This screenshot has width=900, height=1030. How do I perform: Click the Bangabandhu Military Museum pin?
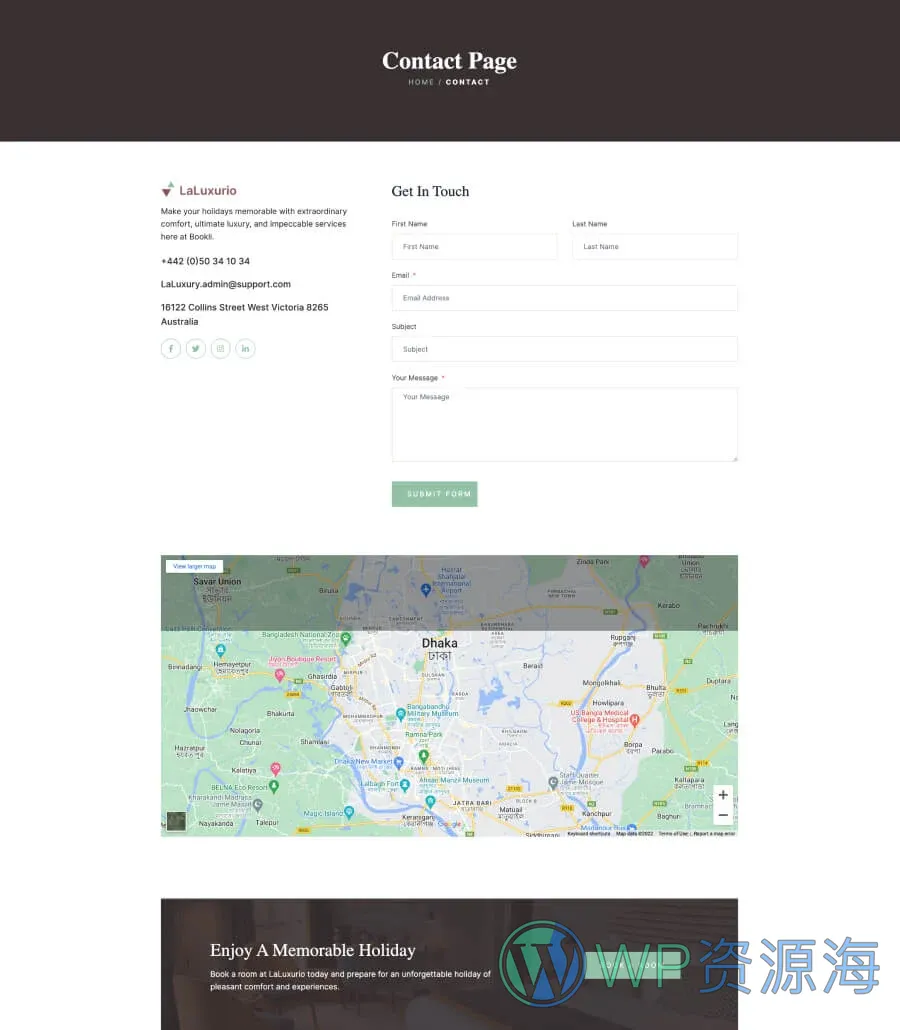pos(401,713)
